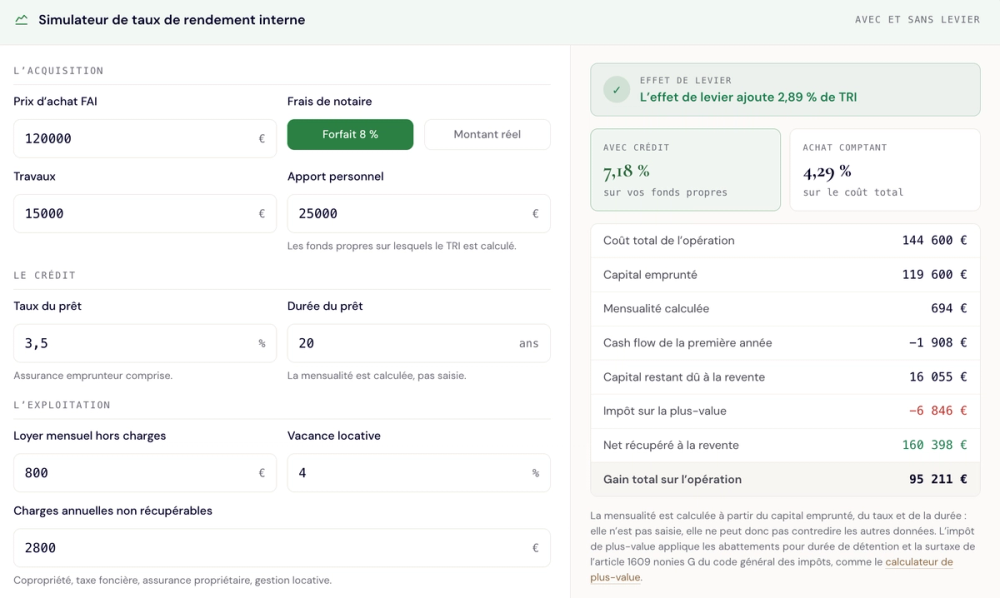The width and height of the screenshot is (1000, 598).
Task: Edit the Durée du prêt field
Action: (418, 343)
